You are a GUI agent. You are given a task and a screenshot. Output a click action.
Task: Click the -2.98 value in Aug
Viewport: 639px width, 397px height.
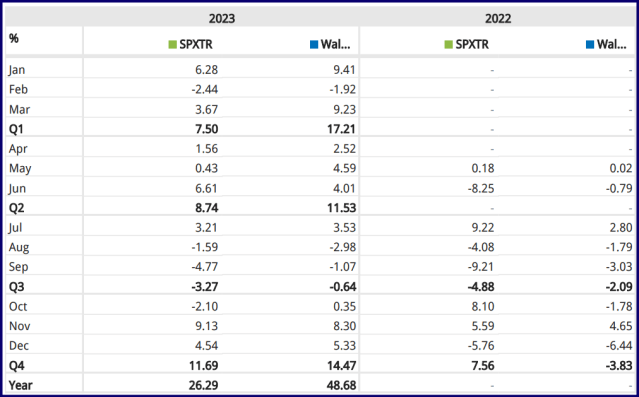[343, 247]
